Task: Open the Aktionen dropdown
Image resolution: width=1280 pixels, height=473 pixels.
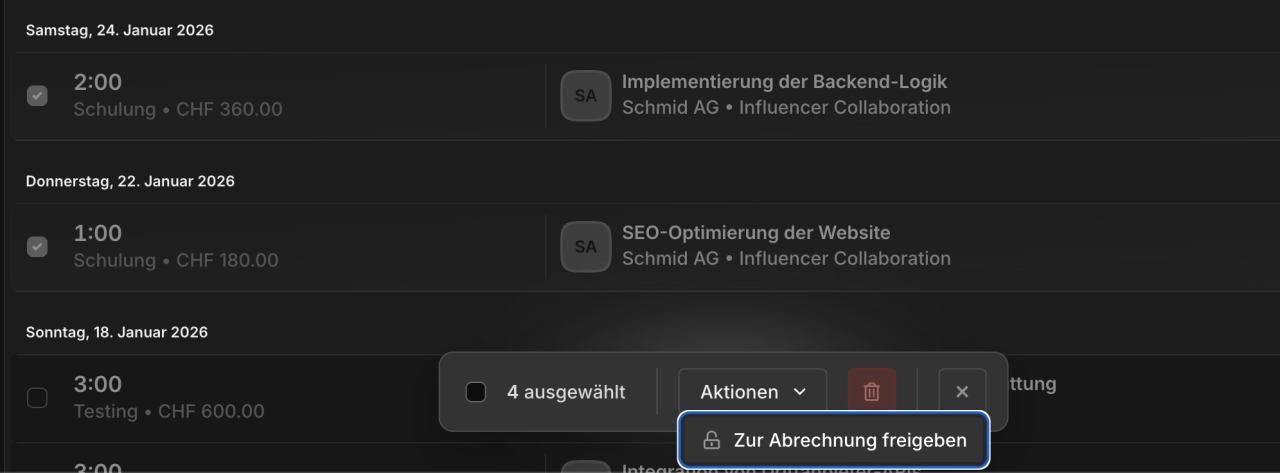Action: [753, 392]
